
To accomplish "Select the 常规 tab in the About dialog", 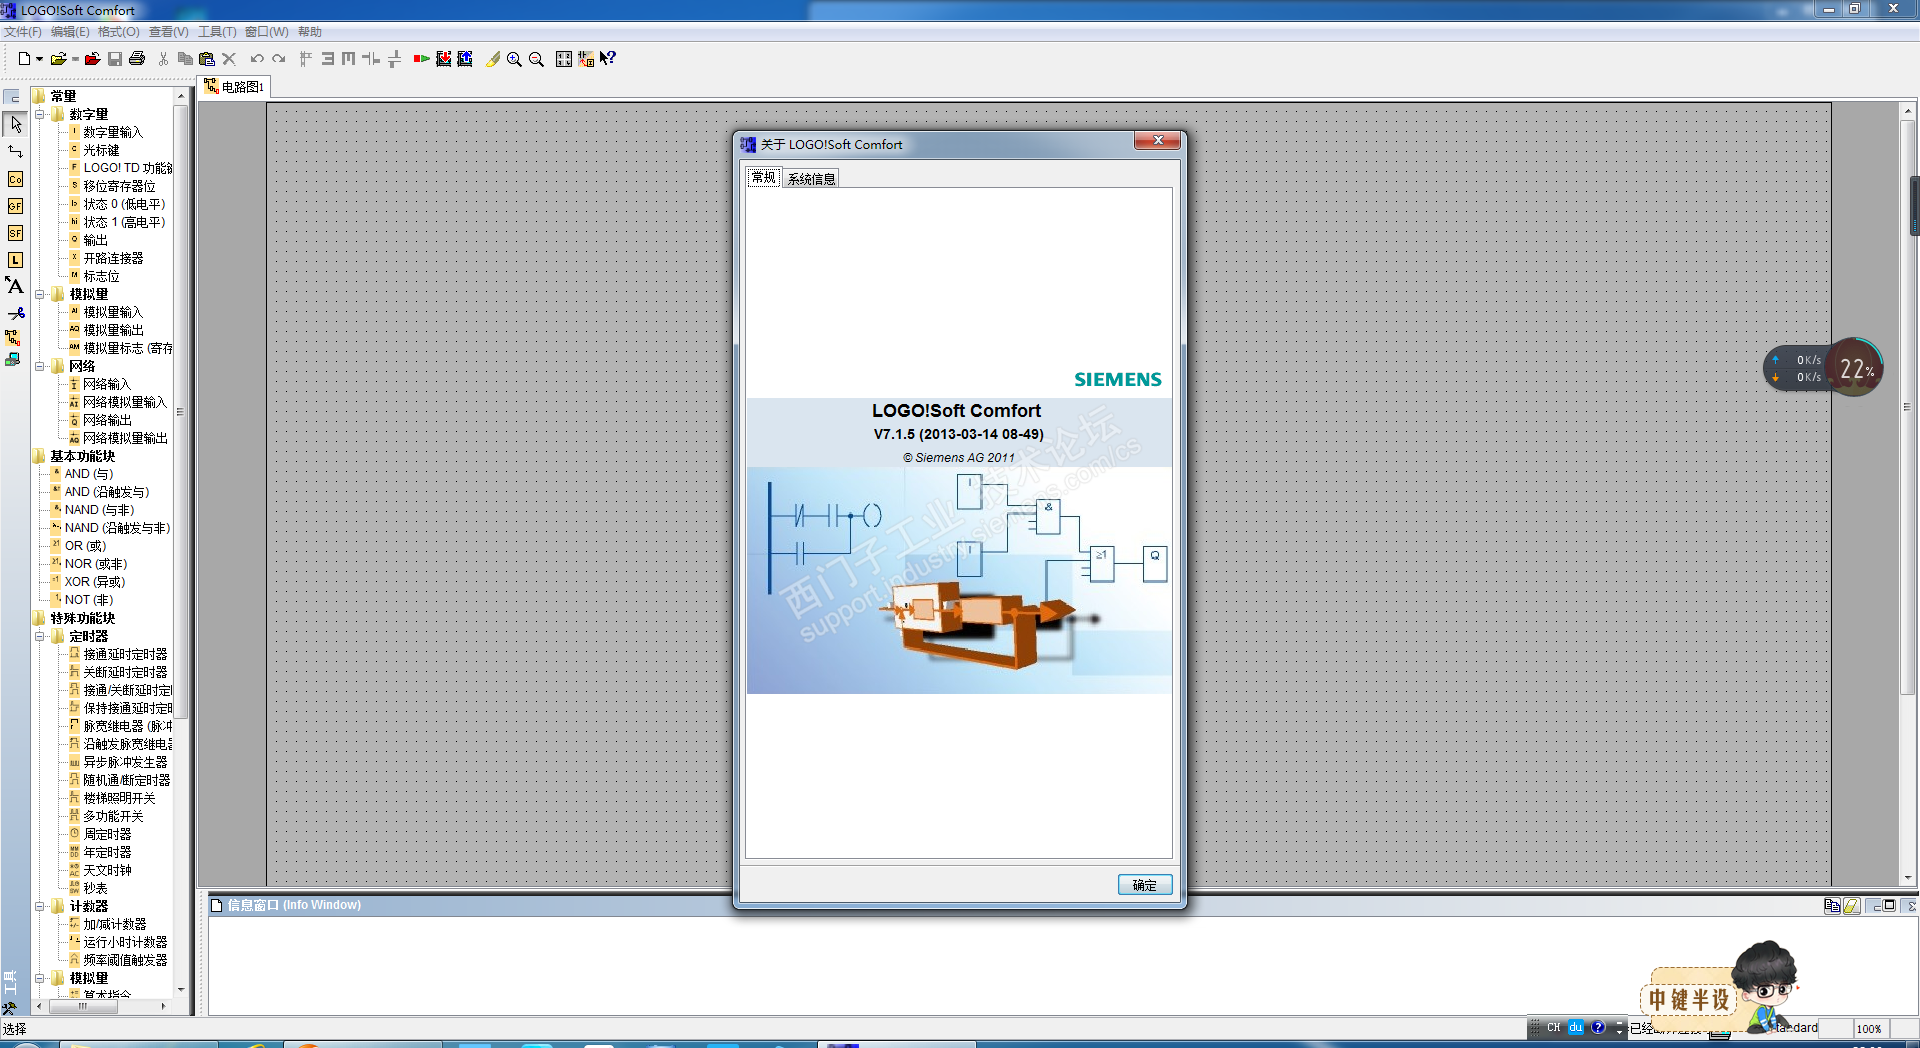I will coord(764,178).
